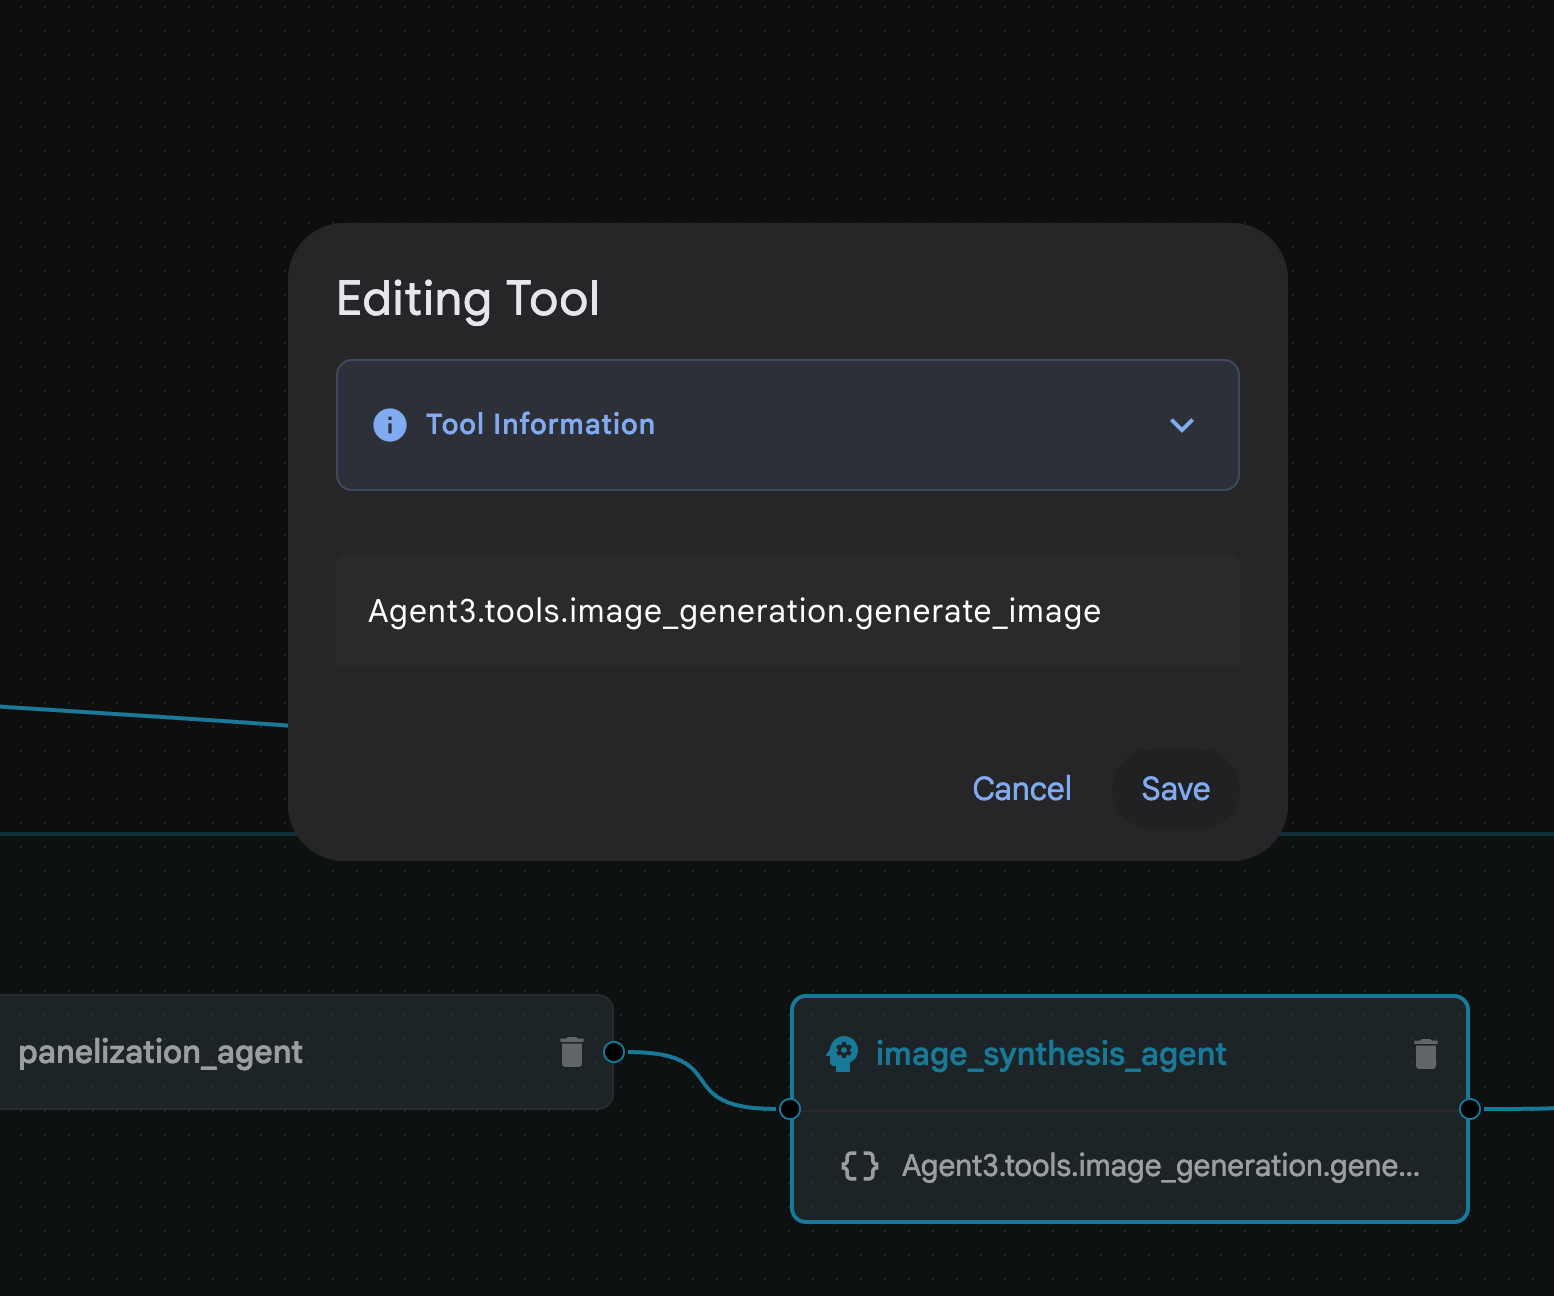Click empty dark canvas above the dialog
1554x1296 pixels.
[780, 110]
